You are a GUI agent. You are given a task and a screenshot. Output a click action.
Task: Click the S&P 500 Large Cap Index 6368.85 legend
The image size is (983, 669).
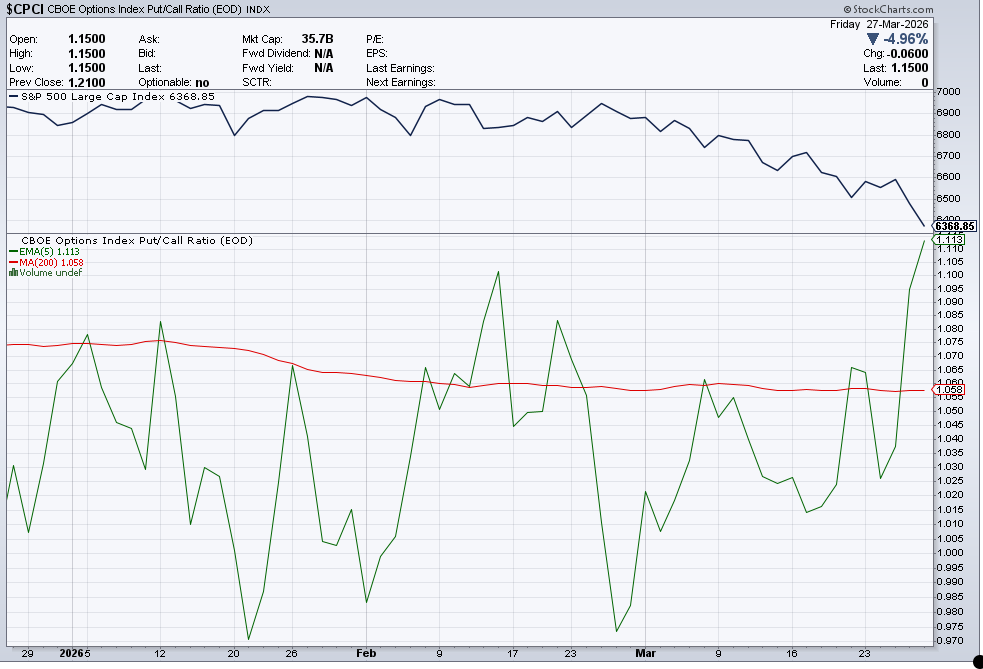(118, 97)
